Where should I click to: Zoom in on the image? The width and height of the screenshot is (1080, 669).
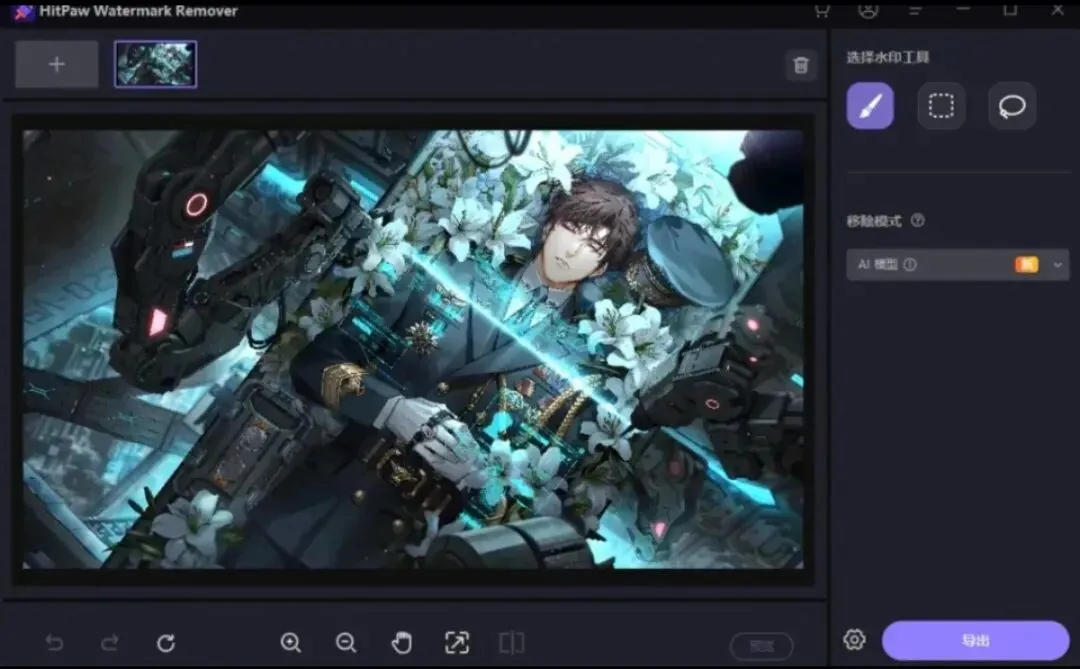point(291,643)
